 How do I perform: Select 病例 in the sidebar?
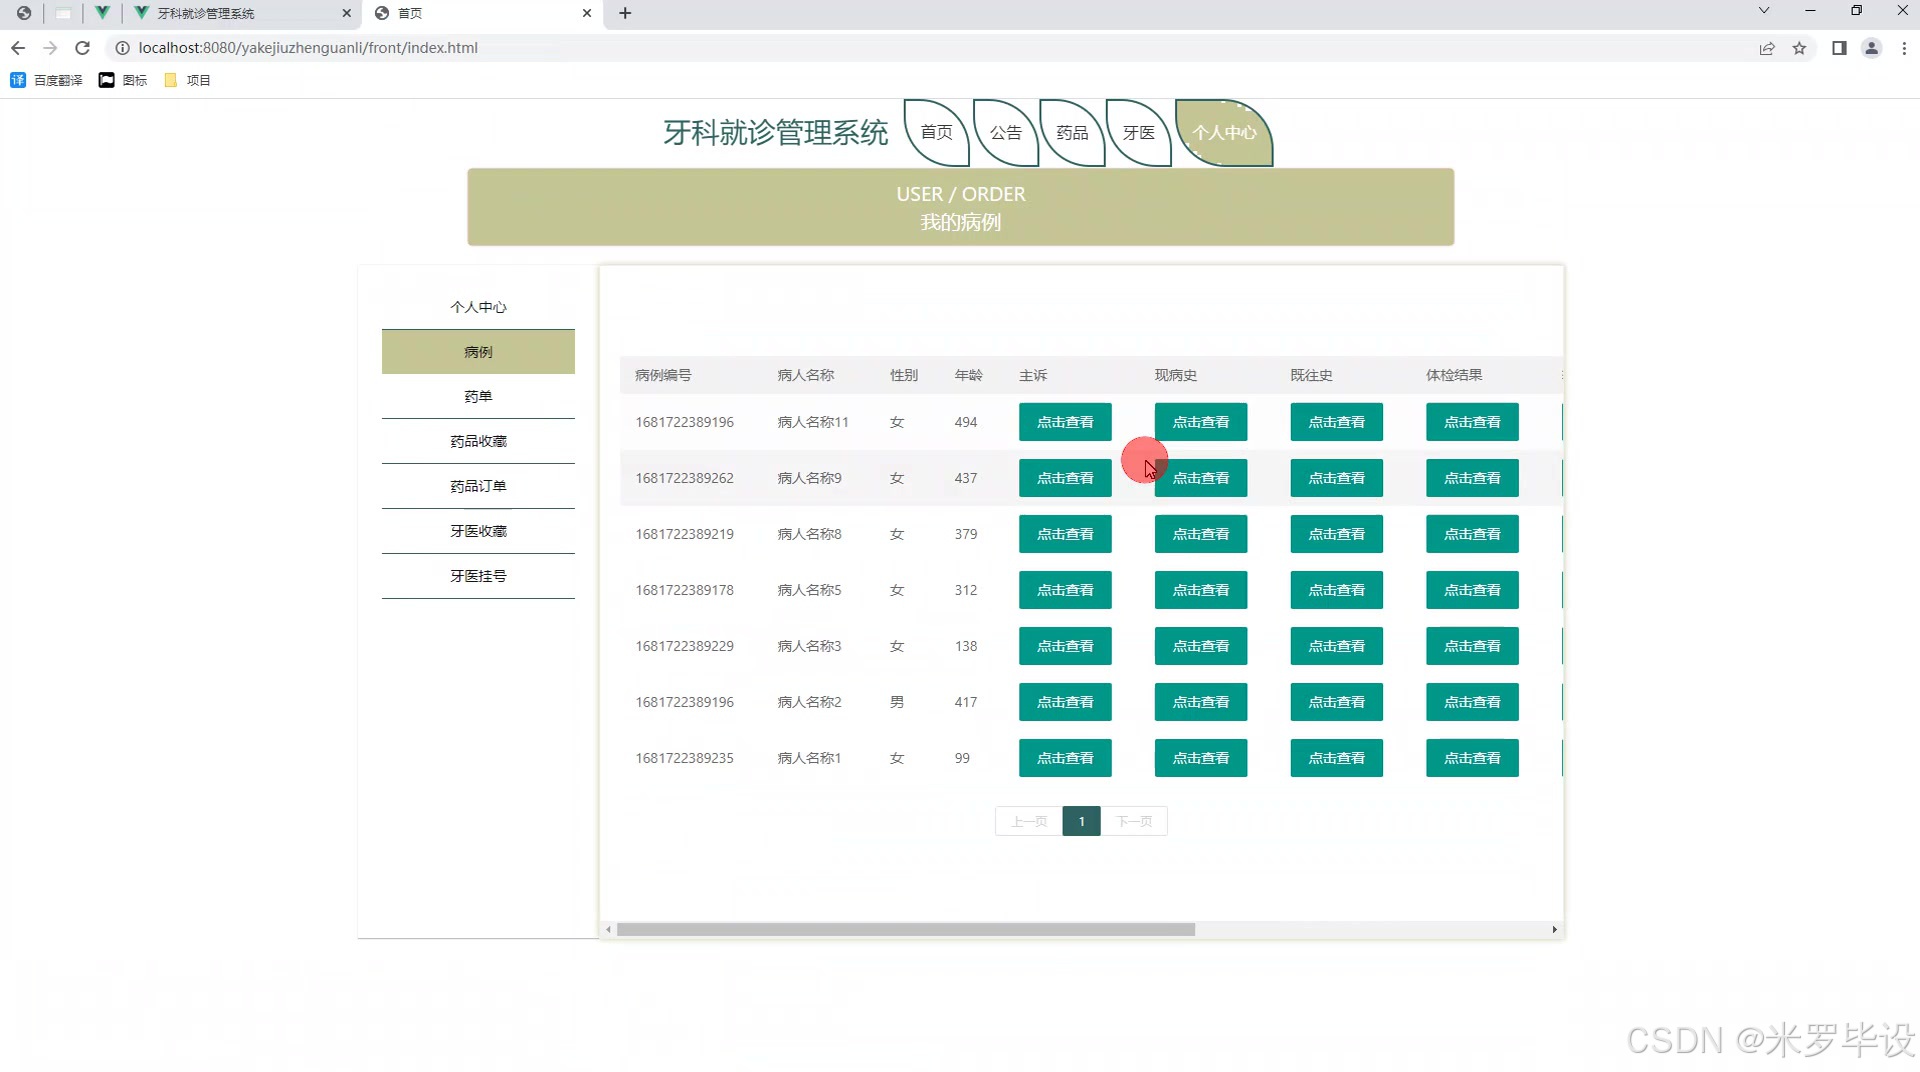pos(478,352)
